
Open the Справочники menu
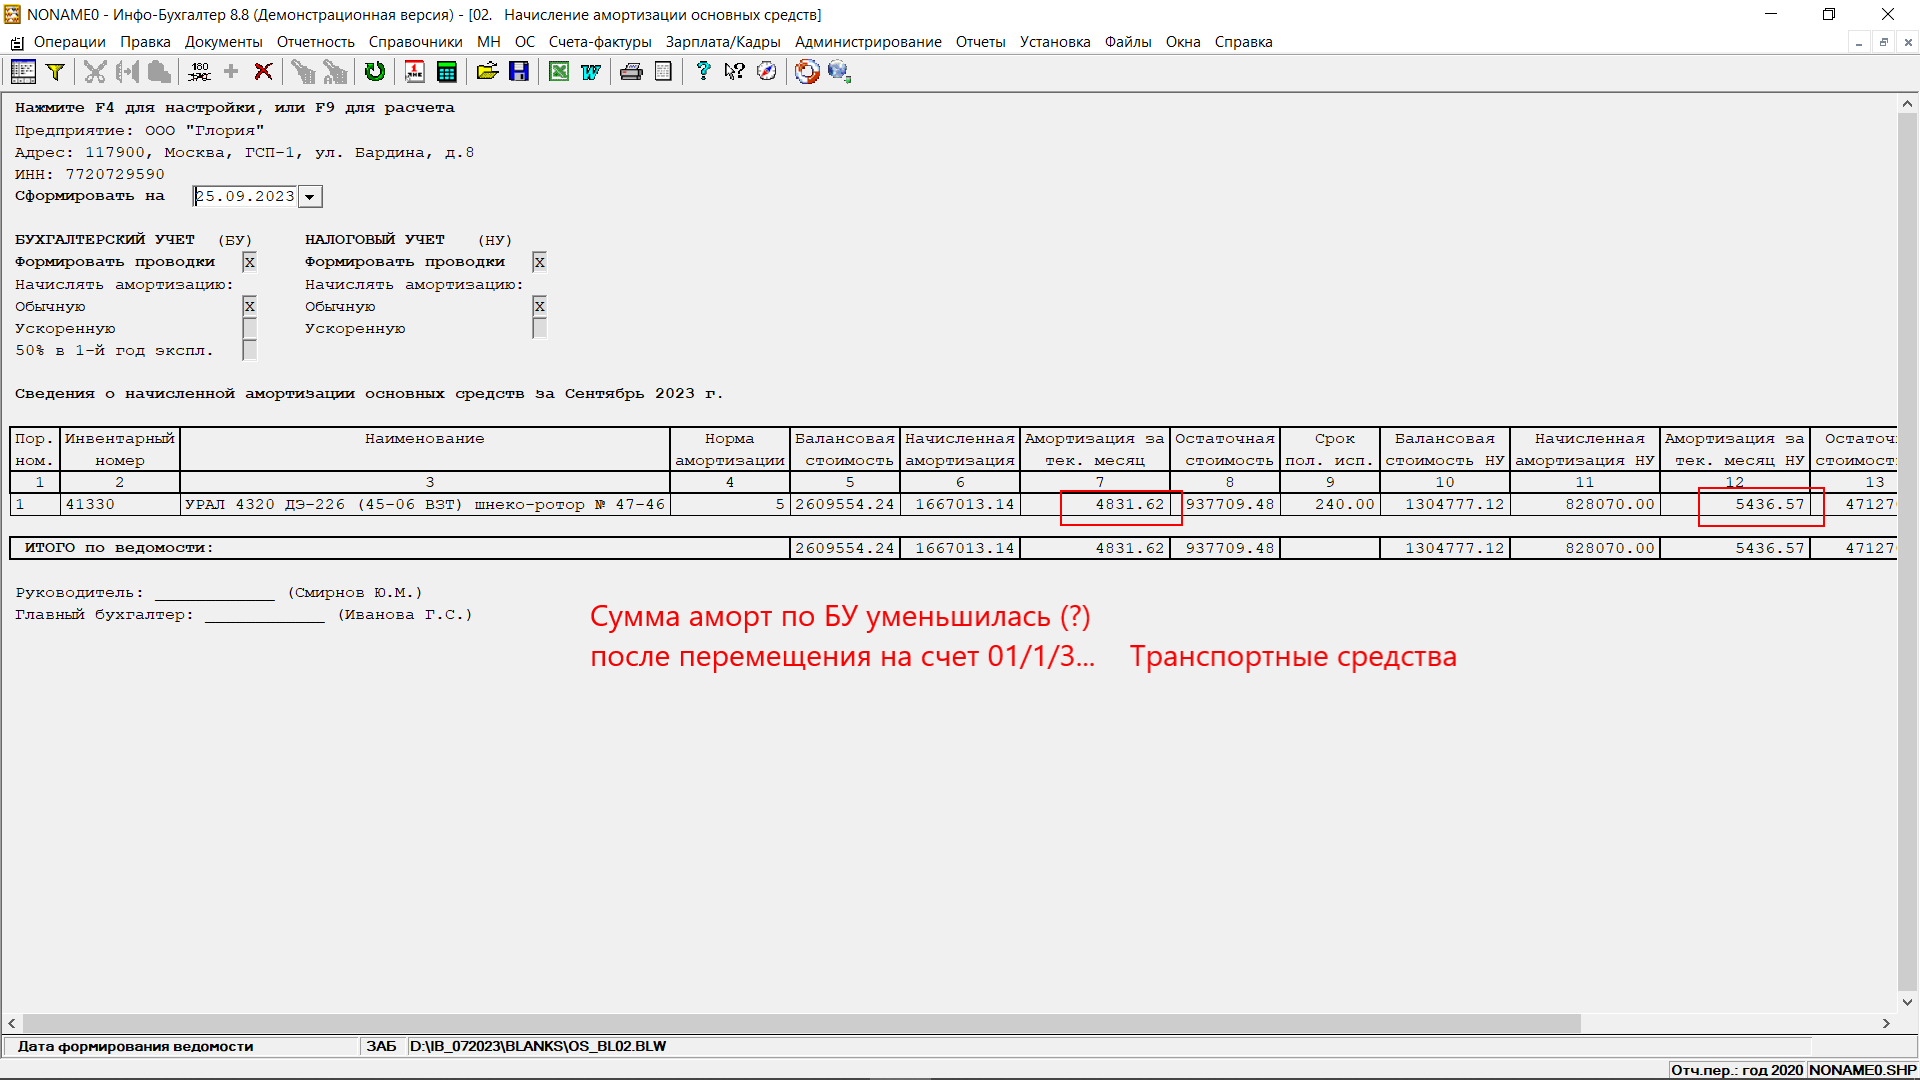[415, 42]
